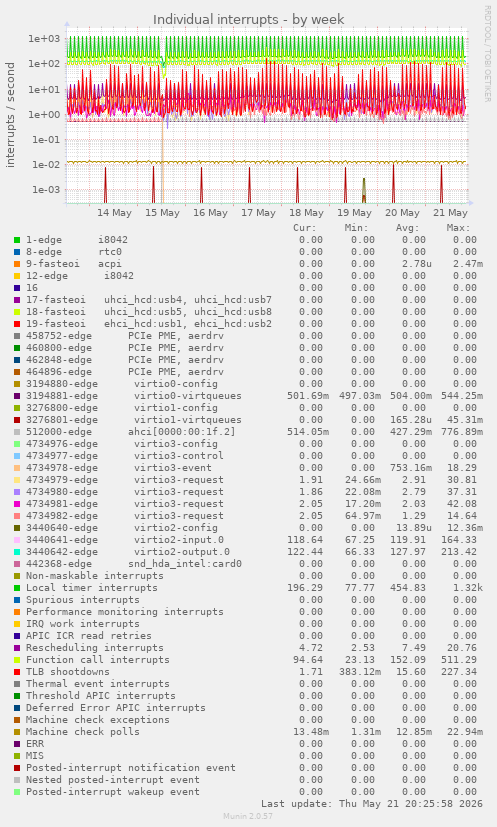The width and height of the screenshot is (497, 827).
Task: Click the green swatch for 1-edge i8042
Action: tap(17, 240)
